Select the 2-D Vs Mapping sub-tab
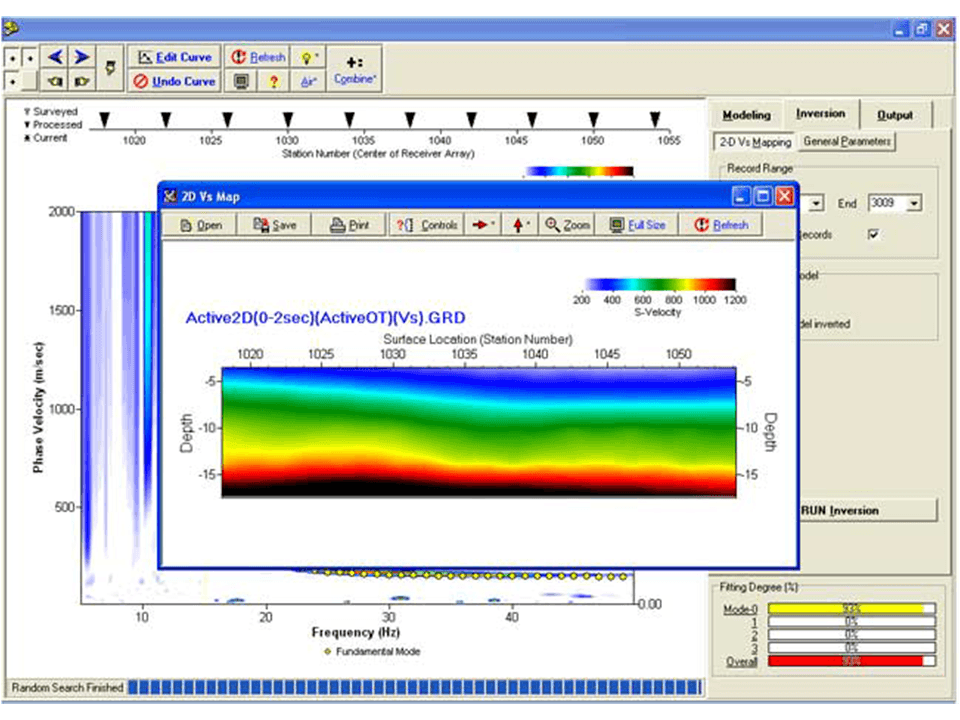The width and height of the screenshot is (960, 720). pos(755,142)
